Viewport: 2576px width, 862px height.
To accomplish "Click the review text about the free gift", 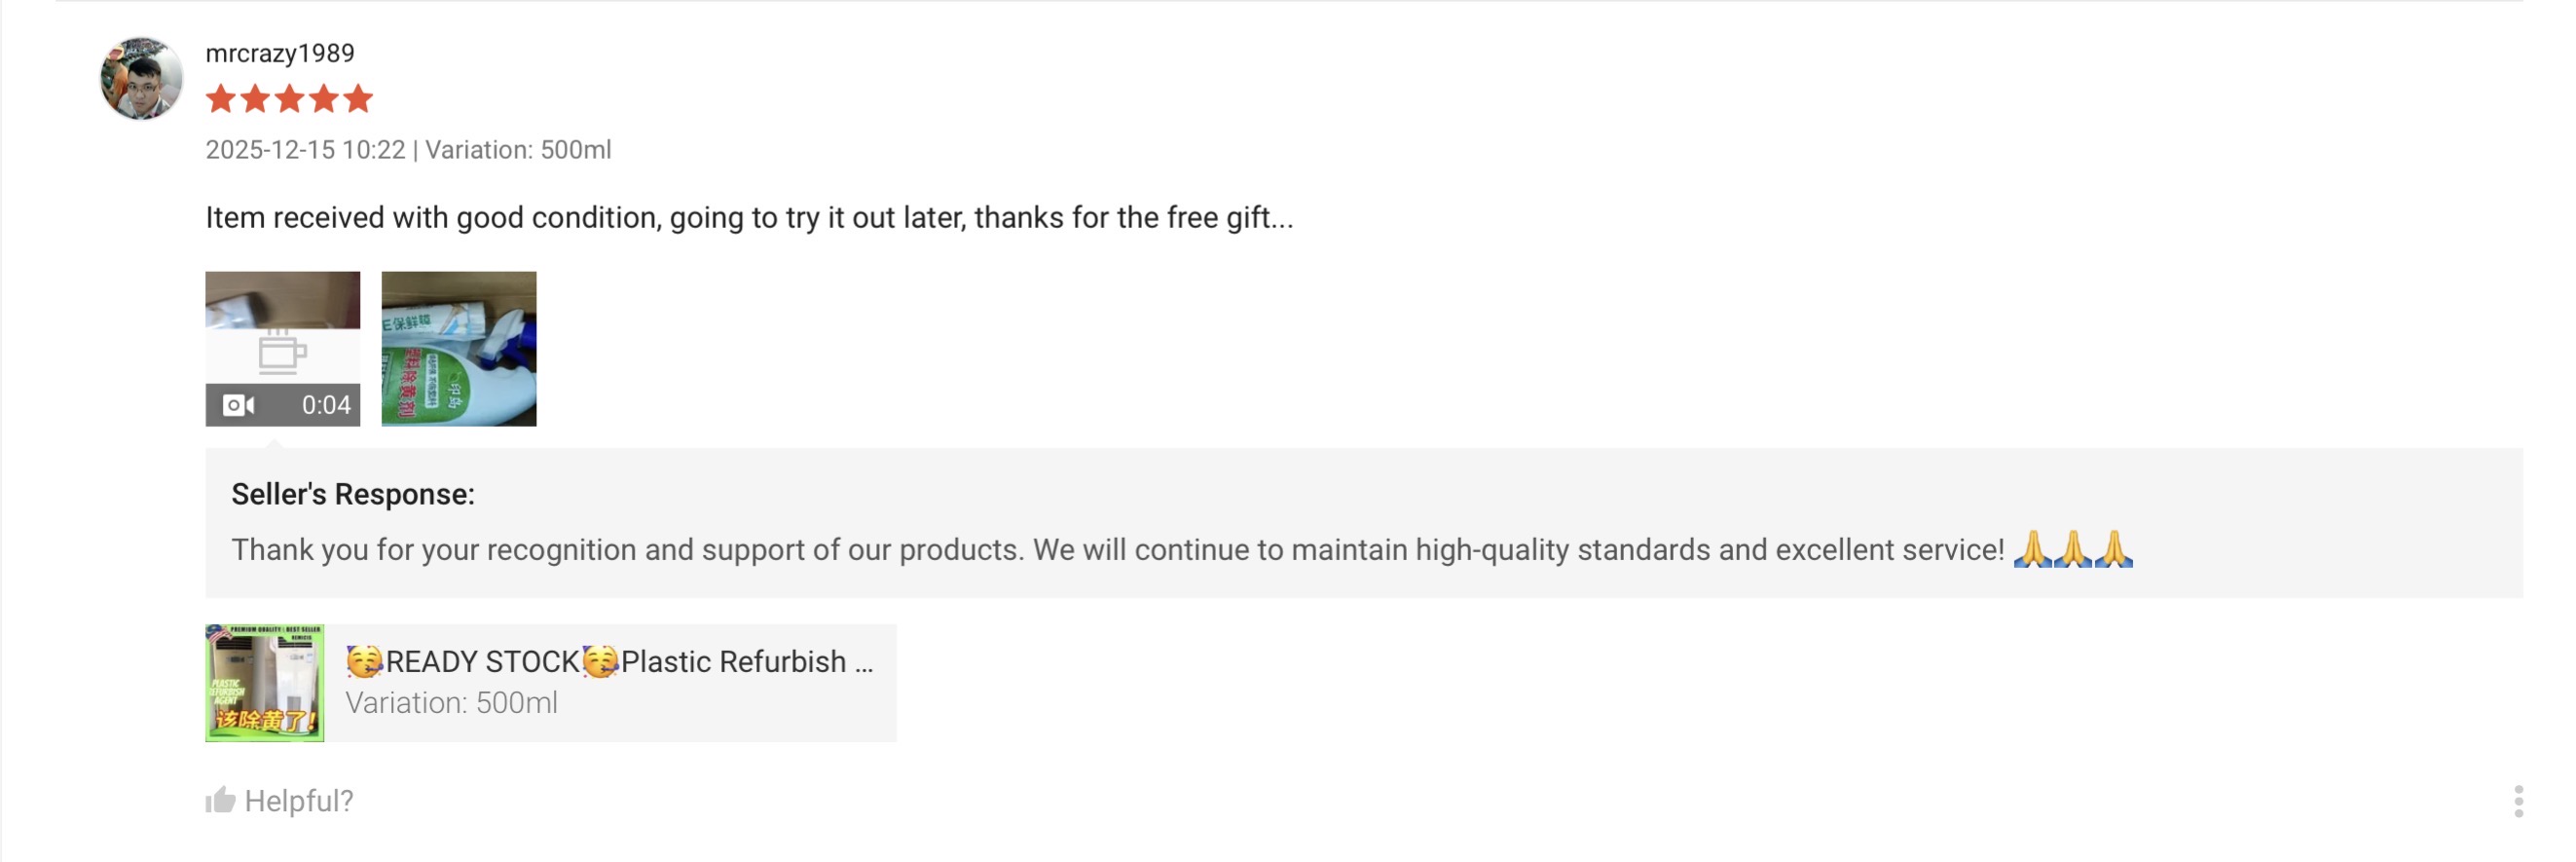I will pyautogui.click(x=749, y=217).
